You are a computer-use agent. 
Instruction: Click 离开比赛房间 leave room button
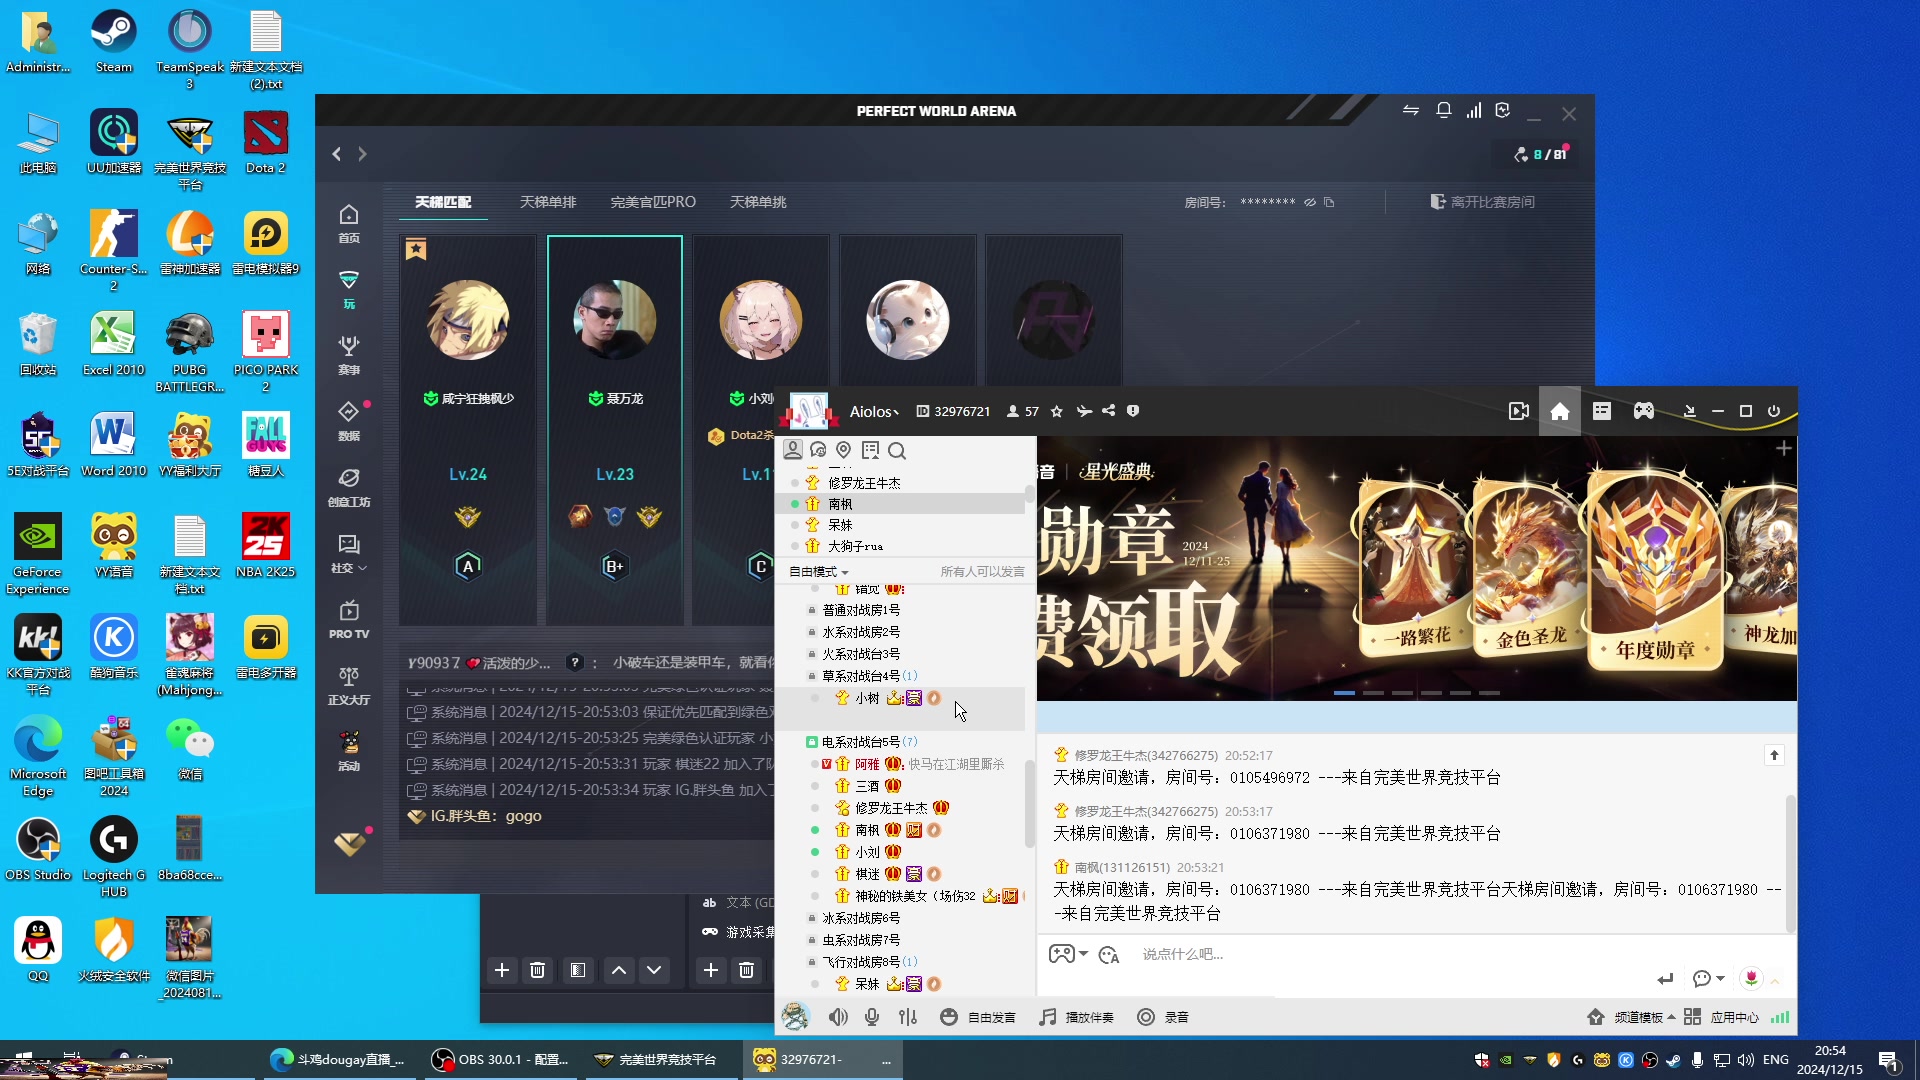click(1482, 202)
